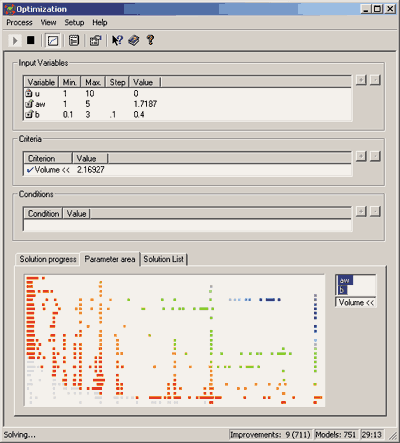Add a condition with plus button

pyautogui.click(x=361, y=211)
